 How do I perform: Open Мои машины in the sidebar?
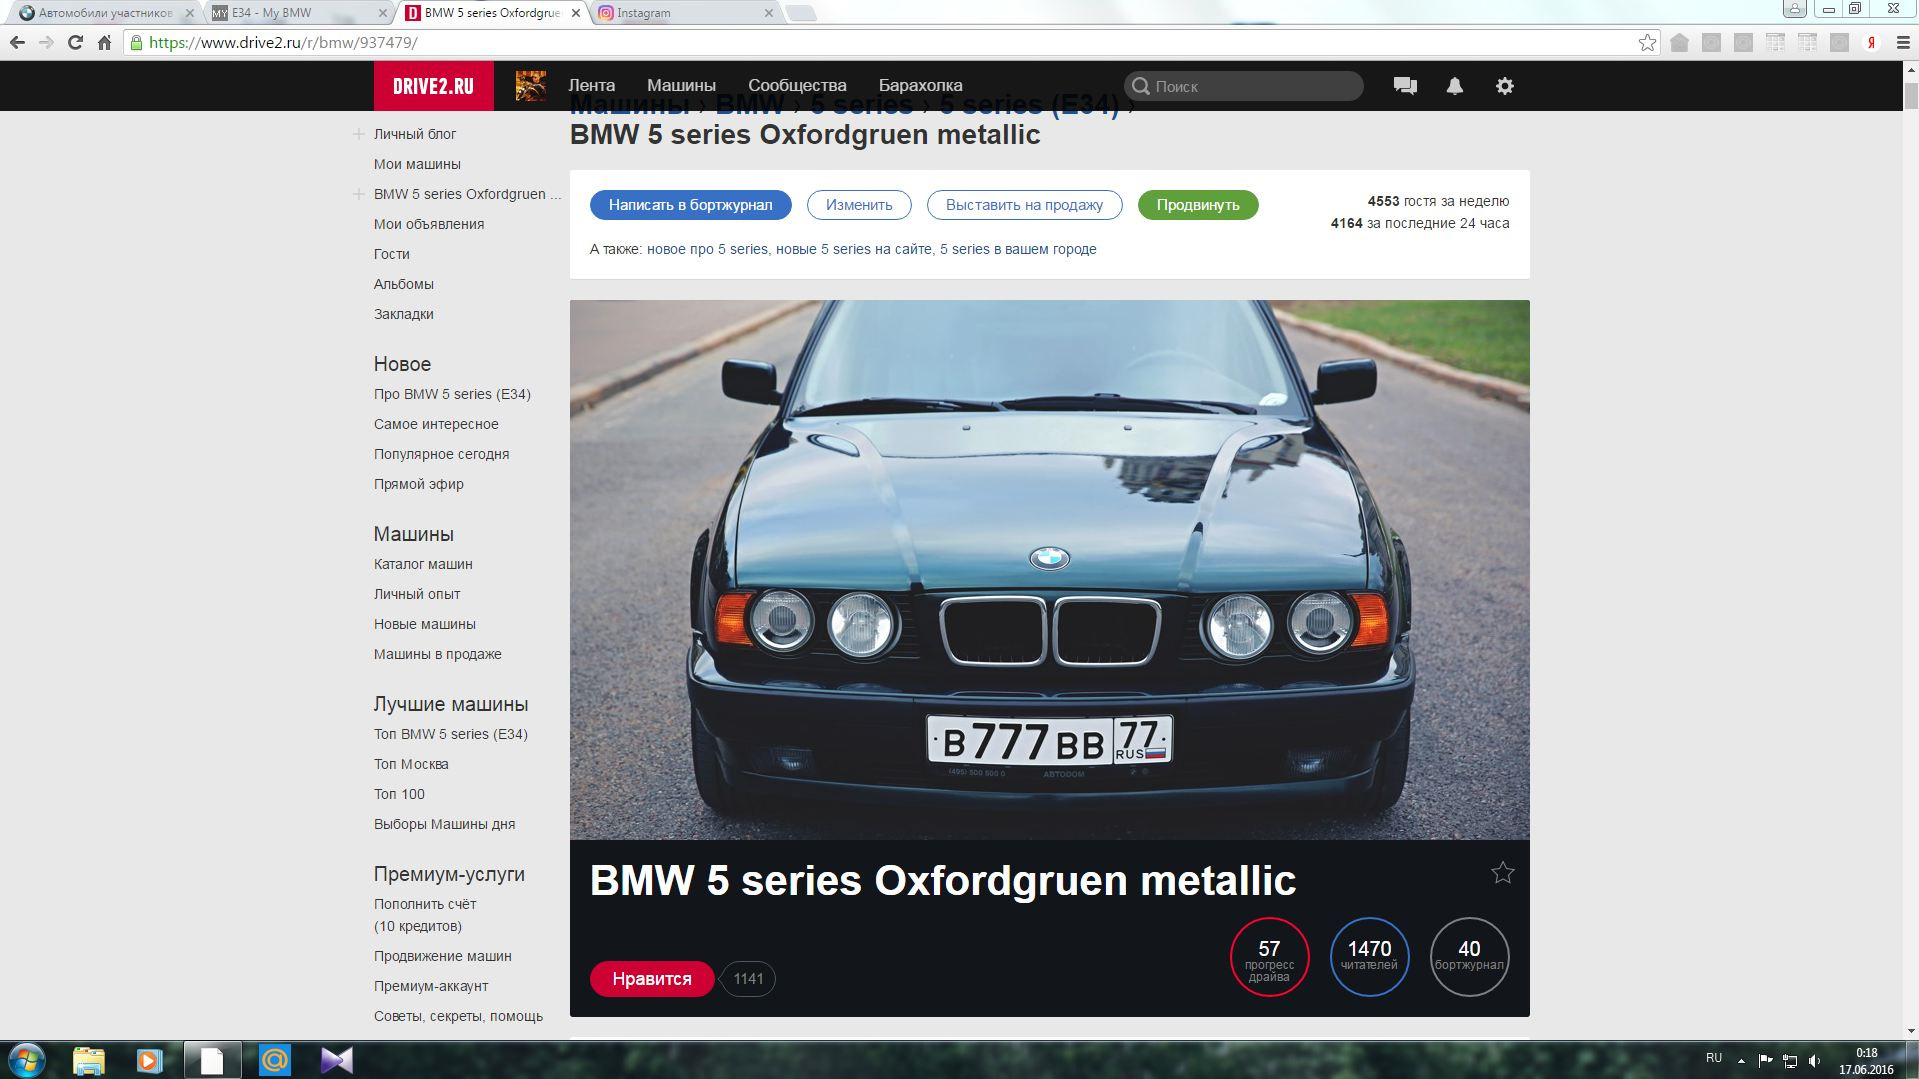pos(417,164)
